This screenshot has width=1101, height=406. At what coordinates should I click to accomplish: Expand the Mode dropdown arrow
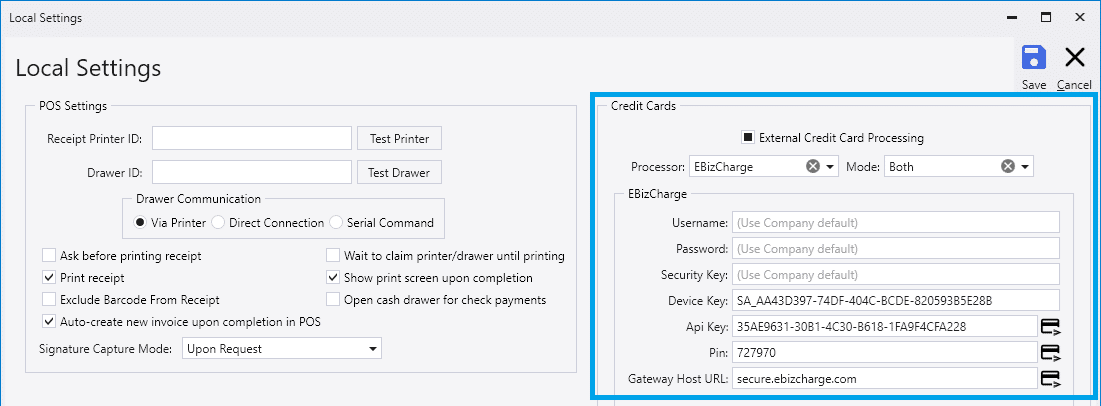(x=1024, y=167)
